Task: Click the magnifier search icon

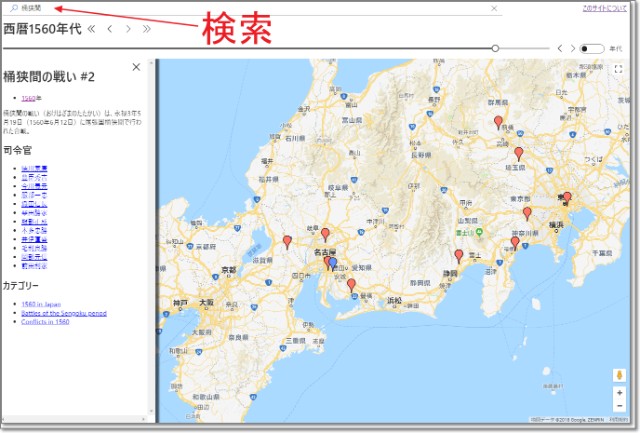Action: pos(13,8)
